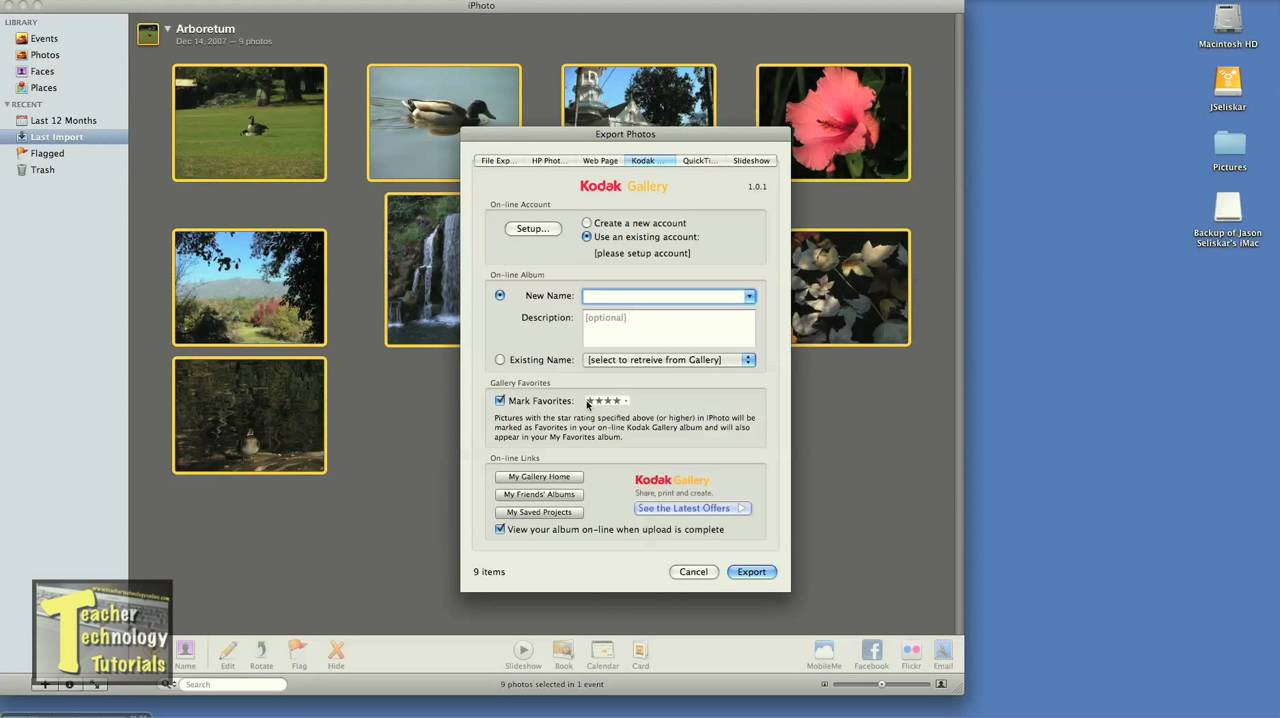This screenshot has width=1280, height=718.
Task: Click the Setup... button
Action: pyautogui.click(x=532, y=229)
